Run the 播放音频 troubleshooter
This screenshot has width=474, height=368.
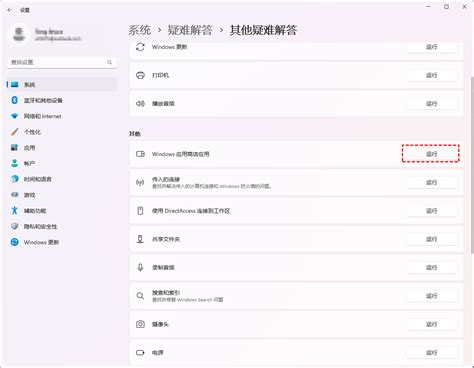pyautogui.click(x=432, y=104)
